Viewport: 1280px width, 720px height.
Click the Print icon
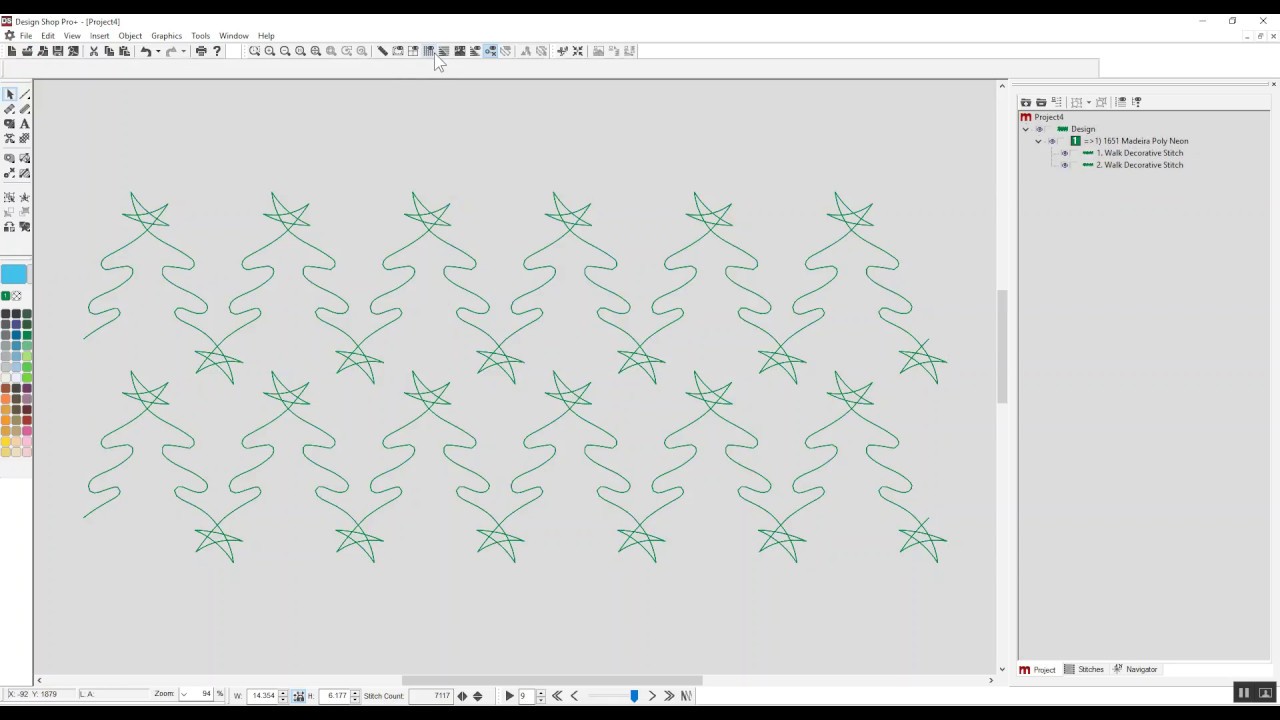tap(201, 51)
